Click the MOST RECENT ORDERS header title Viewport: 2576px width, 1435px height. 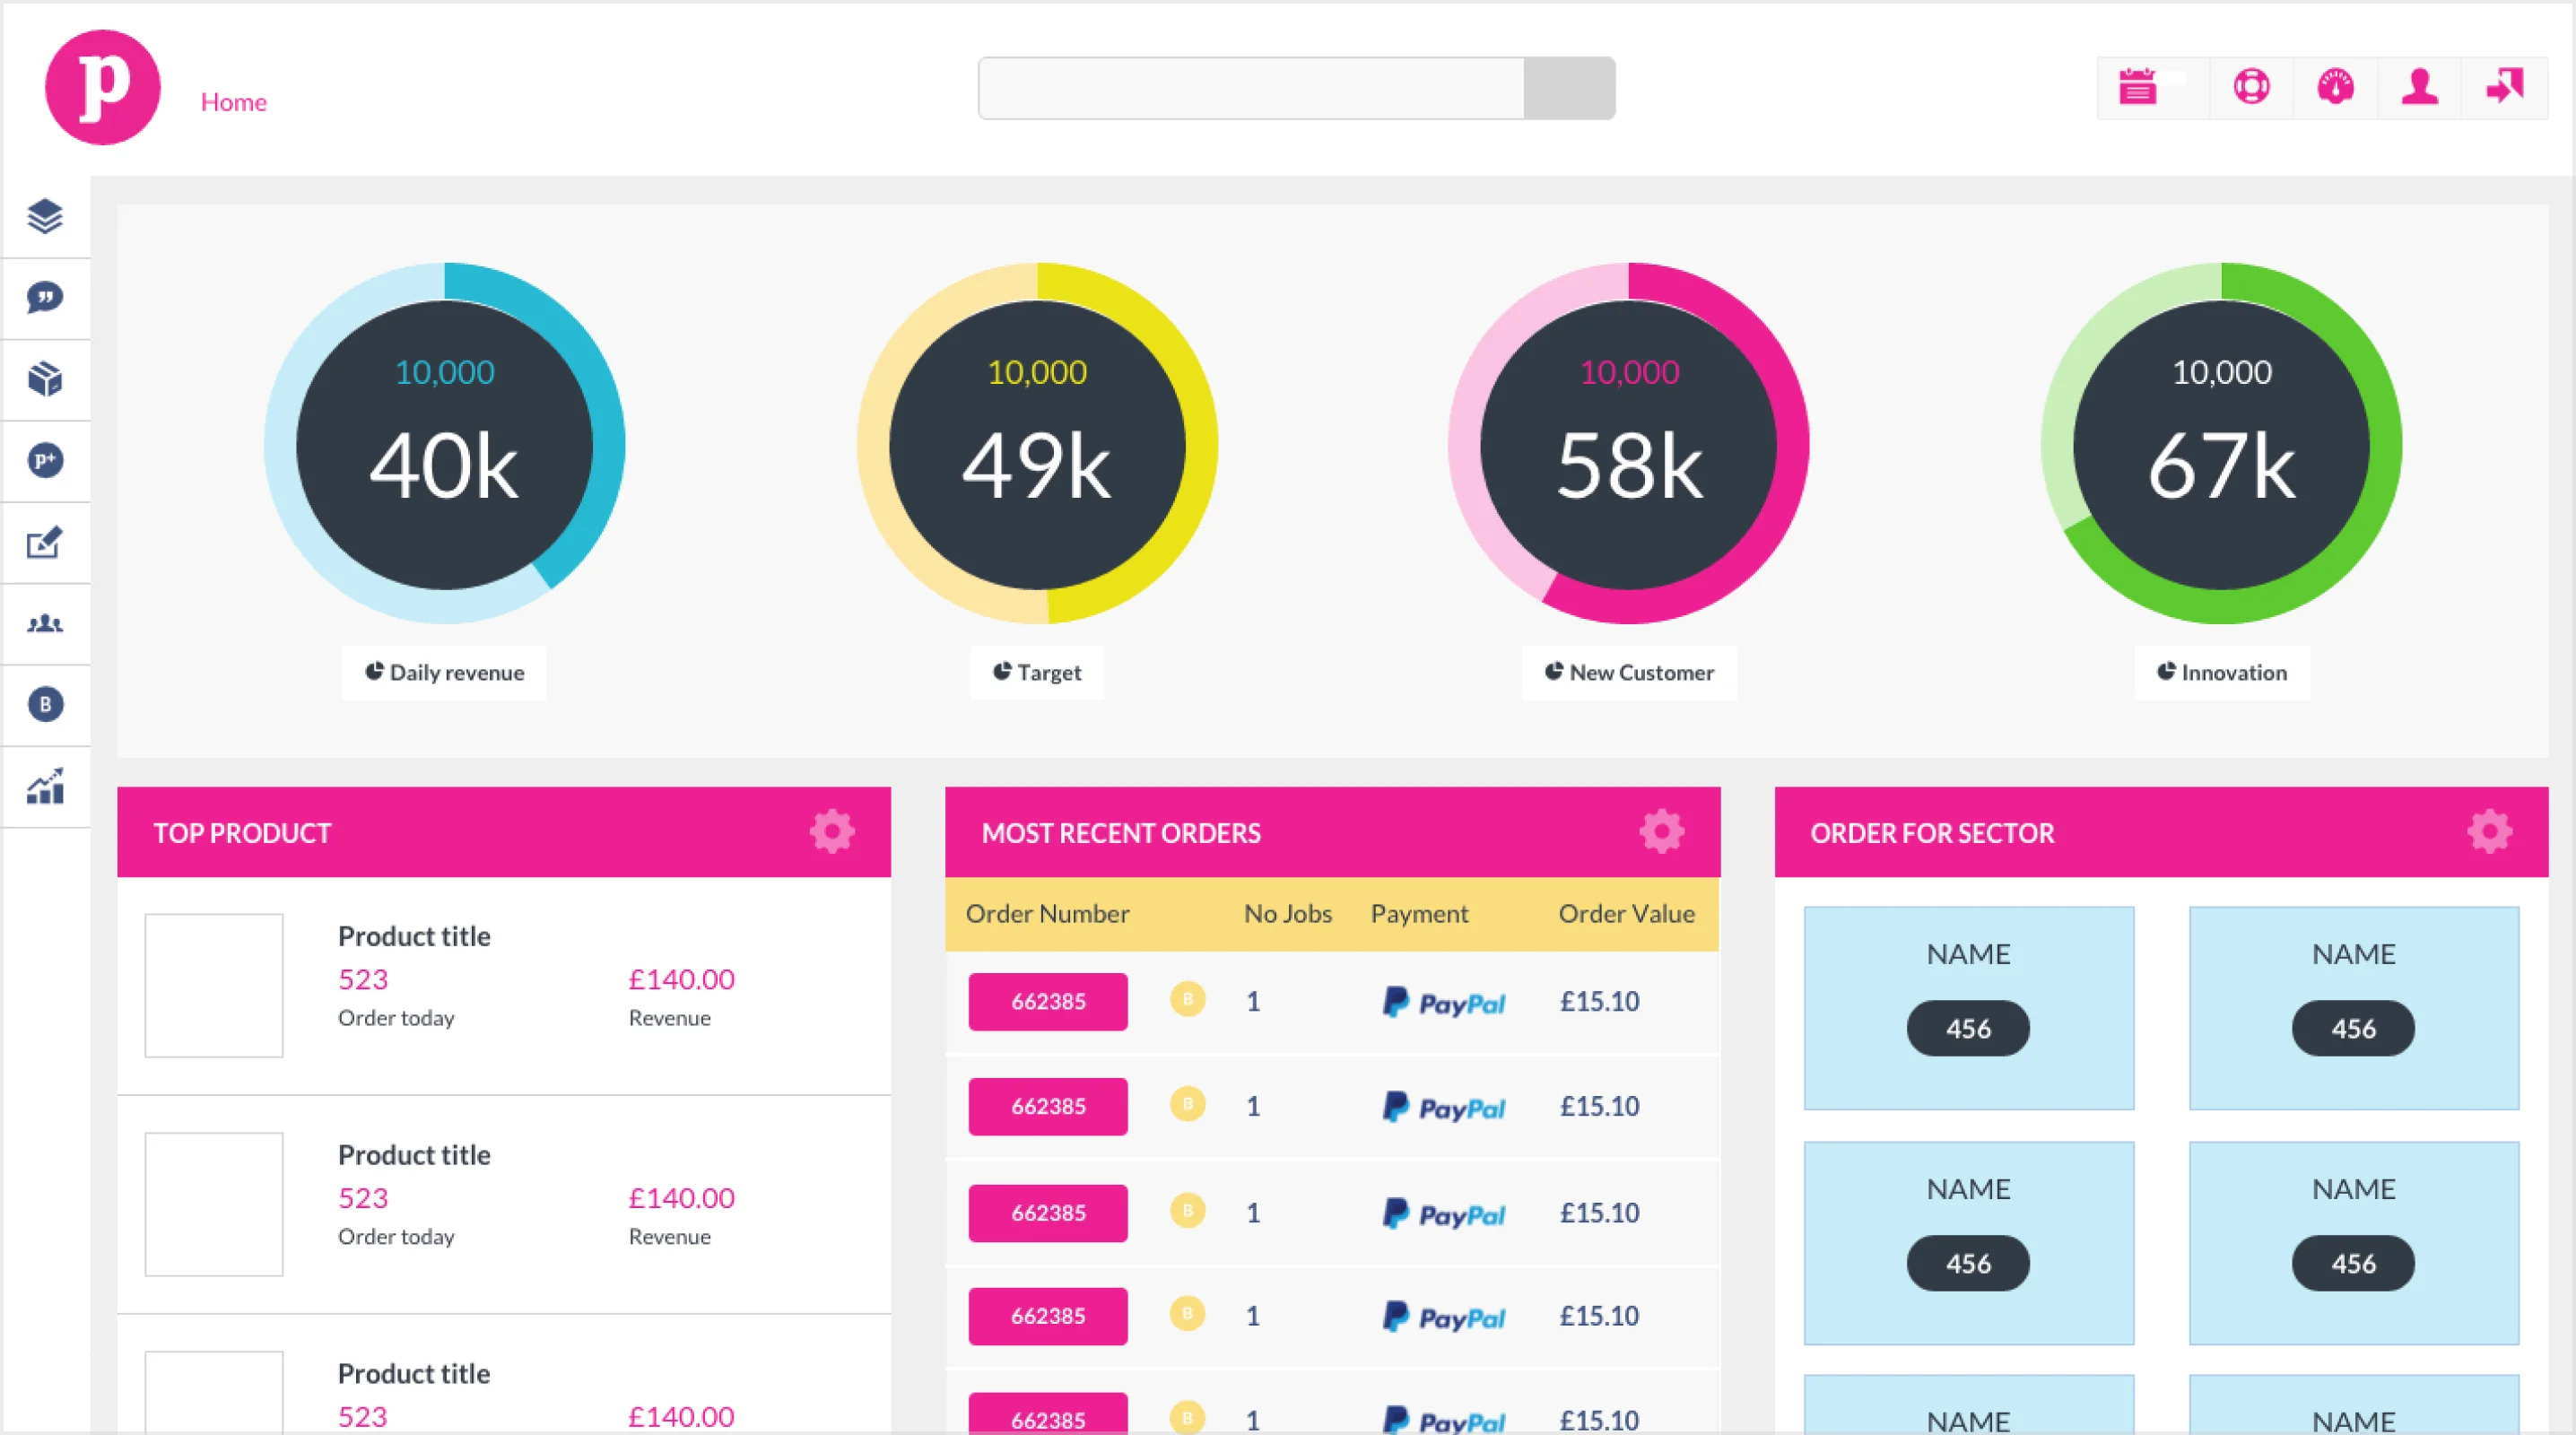(1121, 833)
